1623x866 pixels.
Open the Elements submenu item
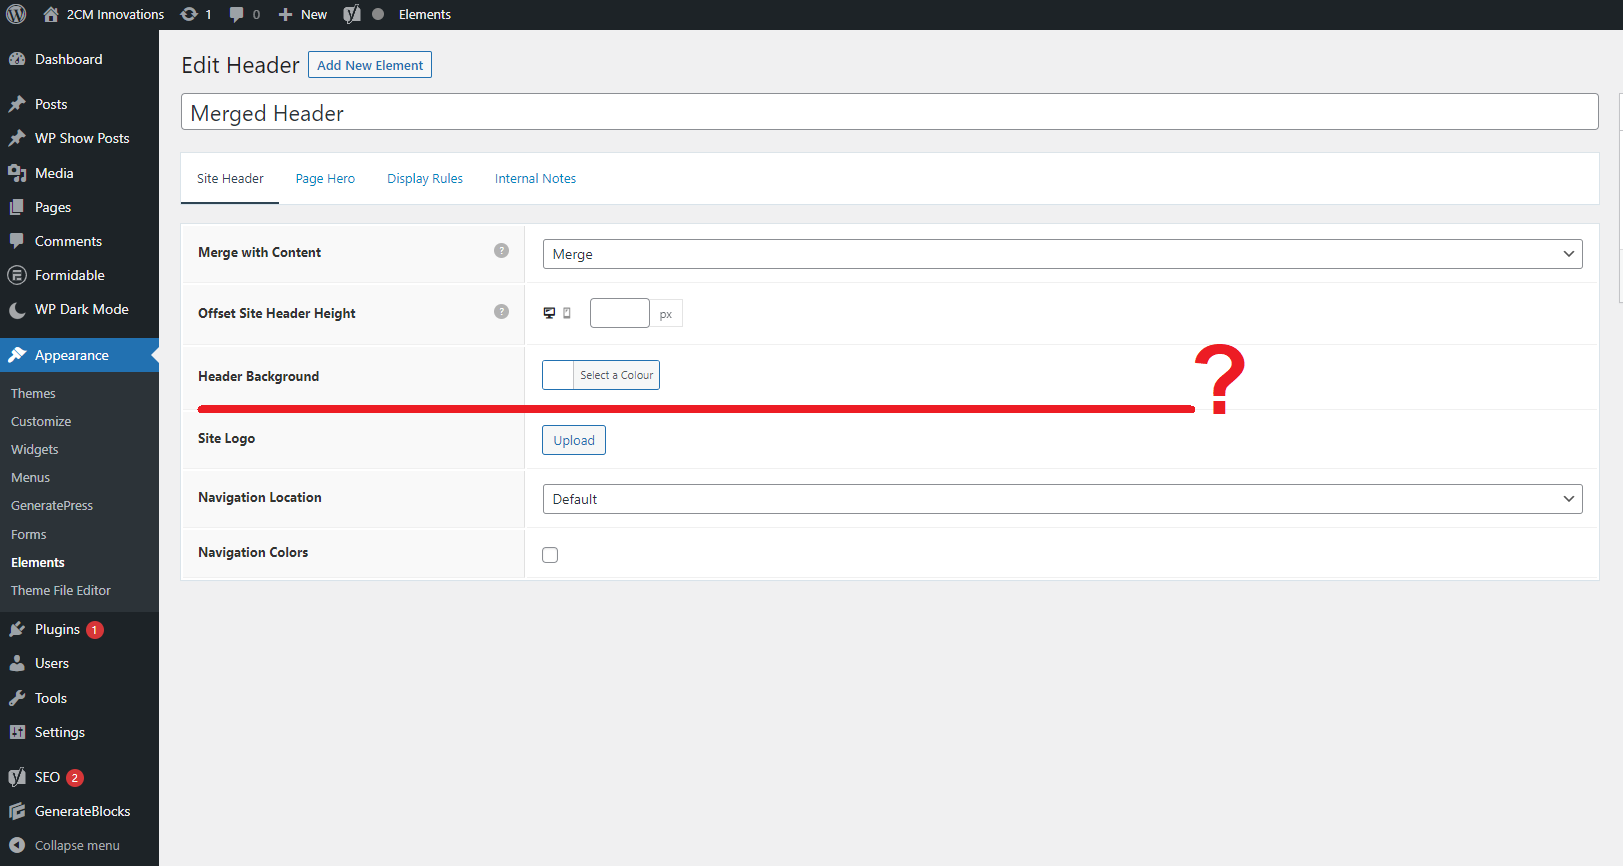click(x=38, y=563)
